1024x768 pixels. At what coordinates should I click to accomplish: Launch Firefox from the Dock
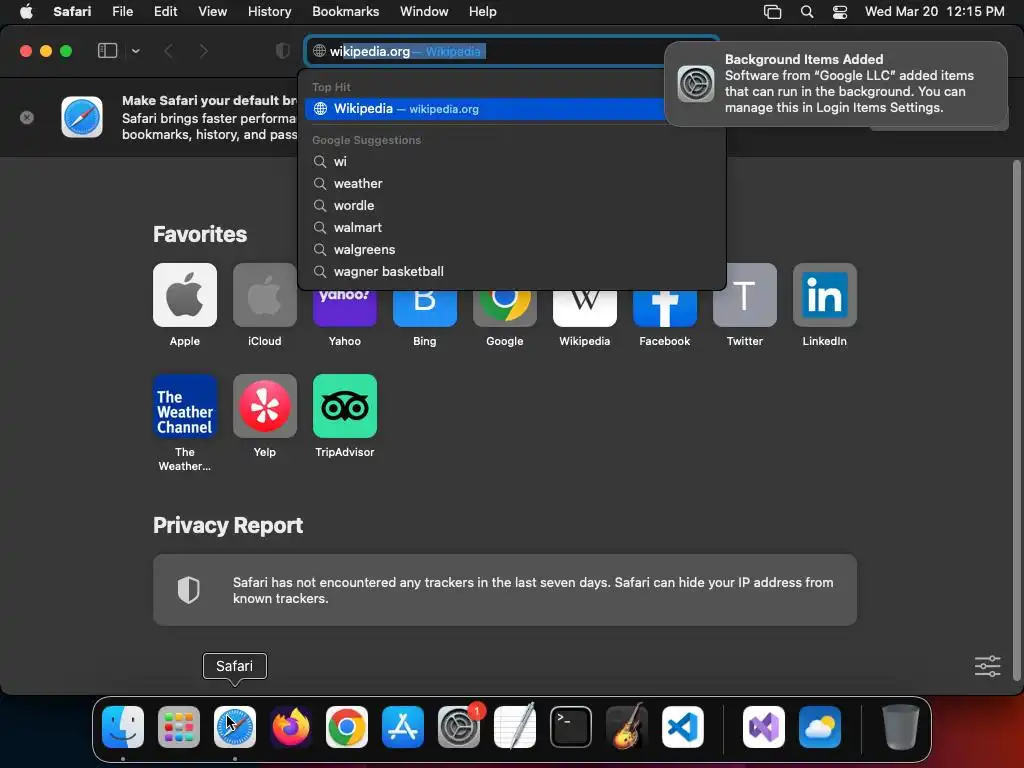pyautogui.click(x=291, y=727)
